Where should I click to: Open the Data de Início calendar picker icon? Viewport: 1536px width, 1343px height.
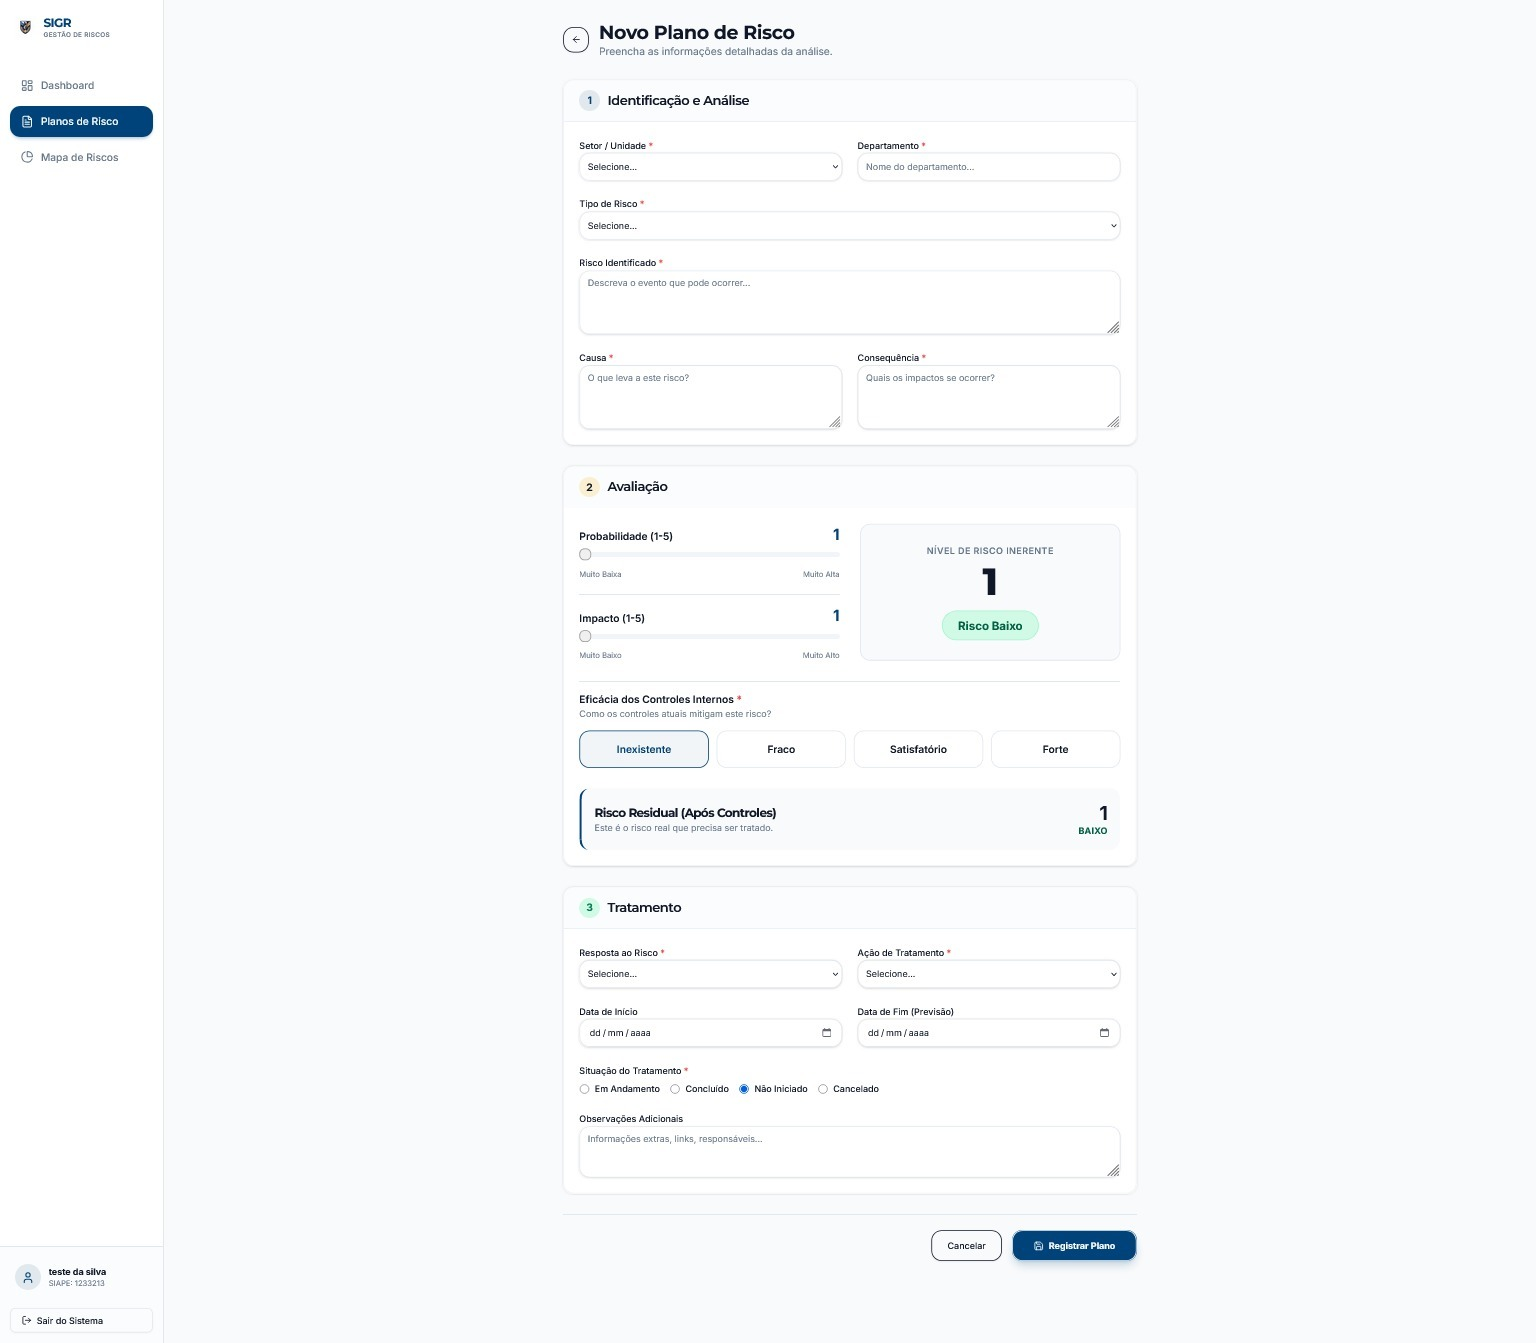click(x=826, y=1033)
